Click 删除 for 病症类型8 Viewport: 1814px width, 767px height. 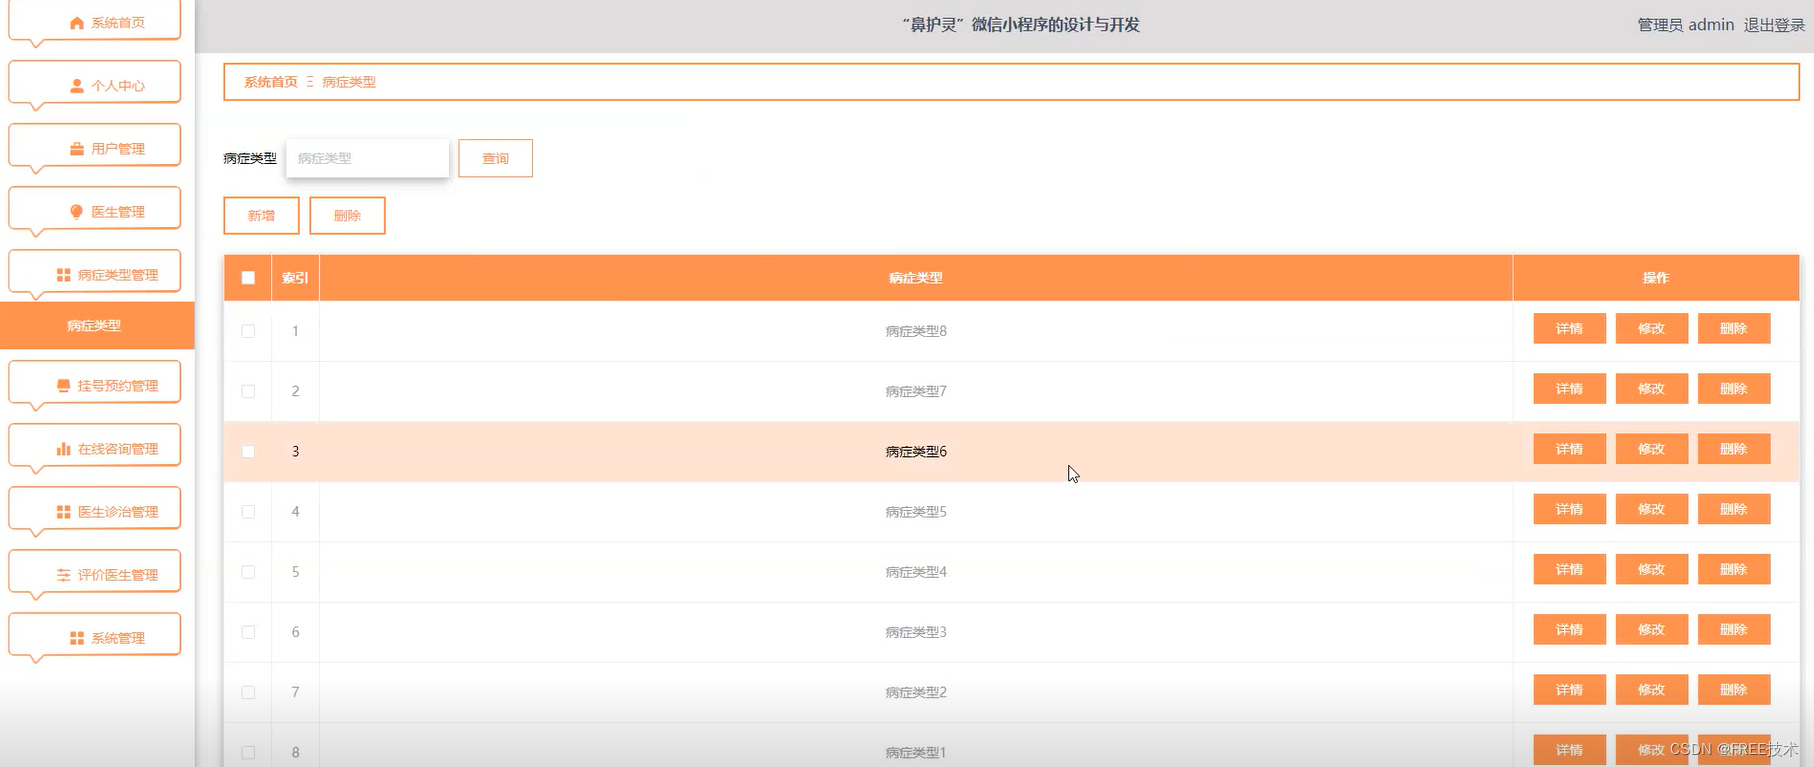pyautogui.click(x=1733, y=329)
